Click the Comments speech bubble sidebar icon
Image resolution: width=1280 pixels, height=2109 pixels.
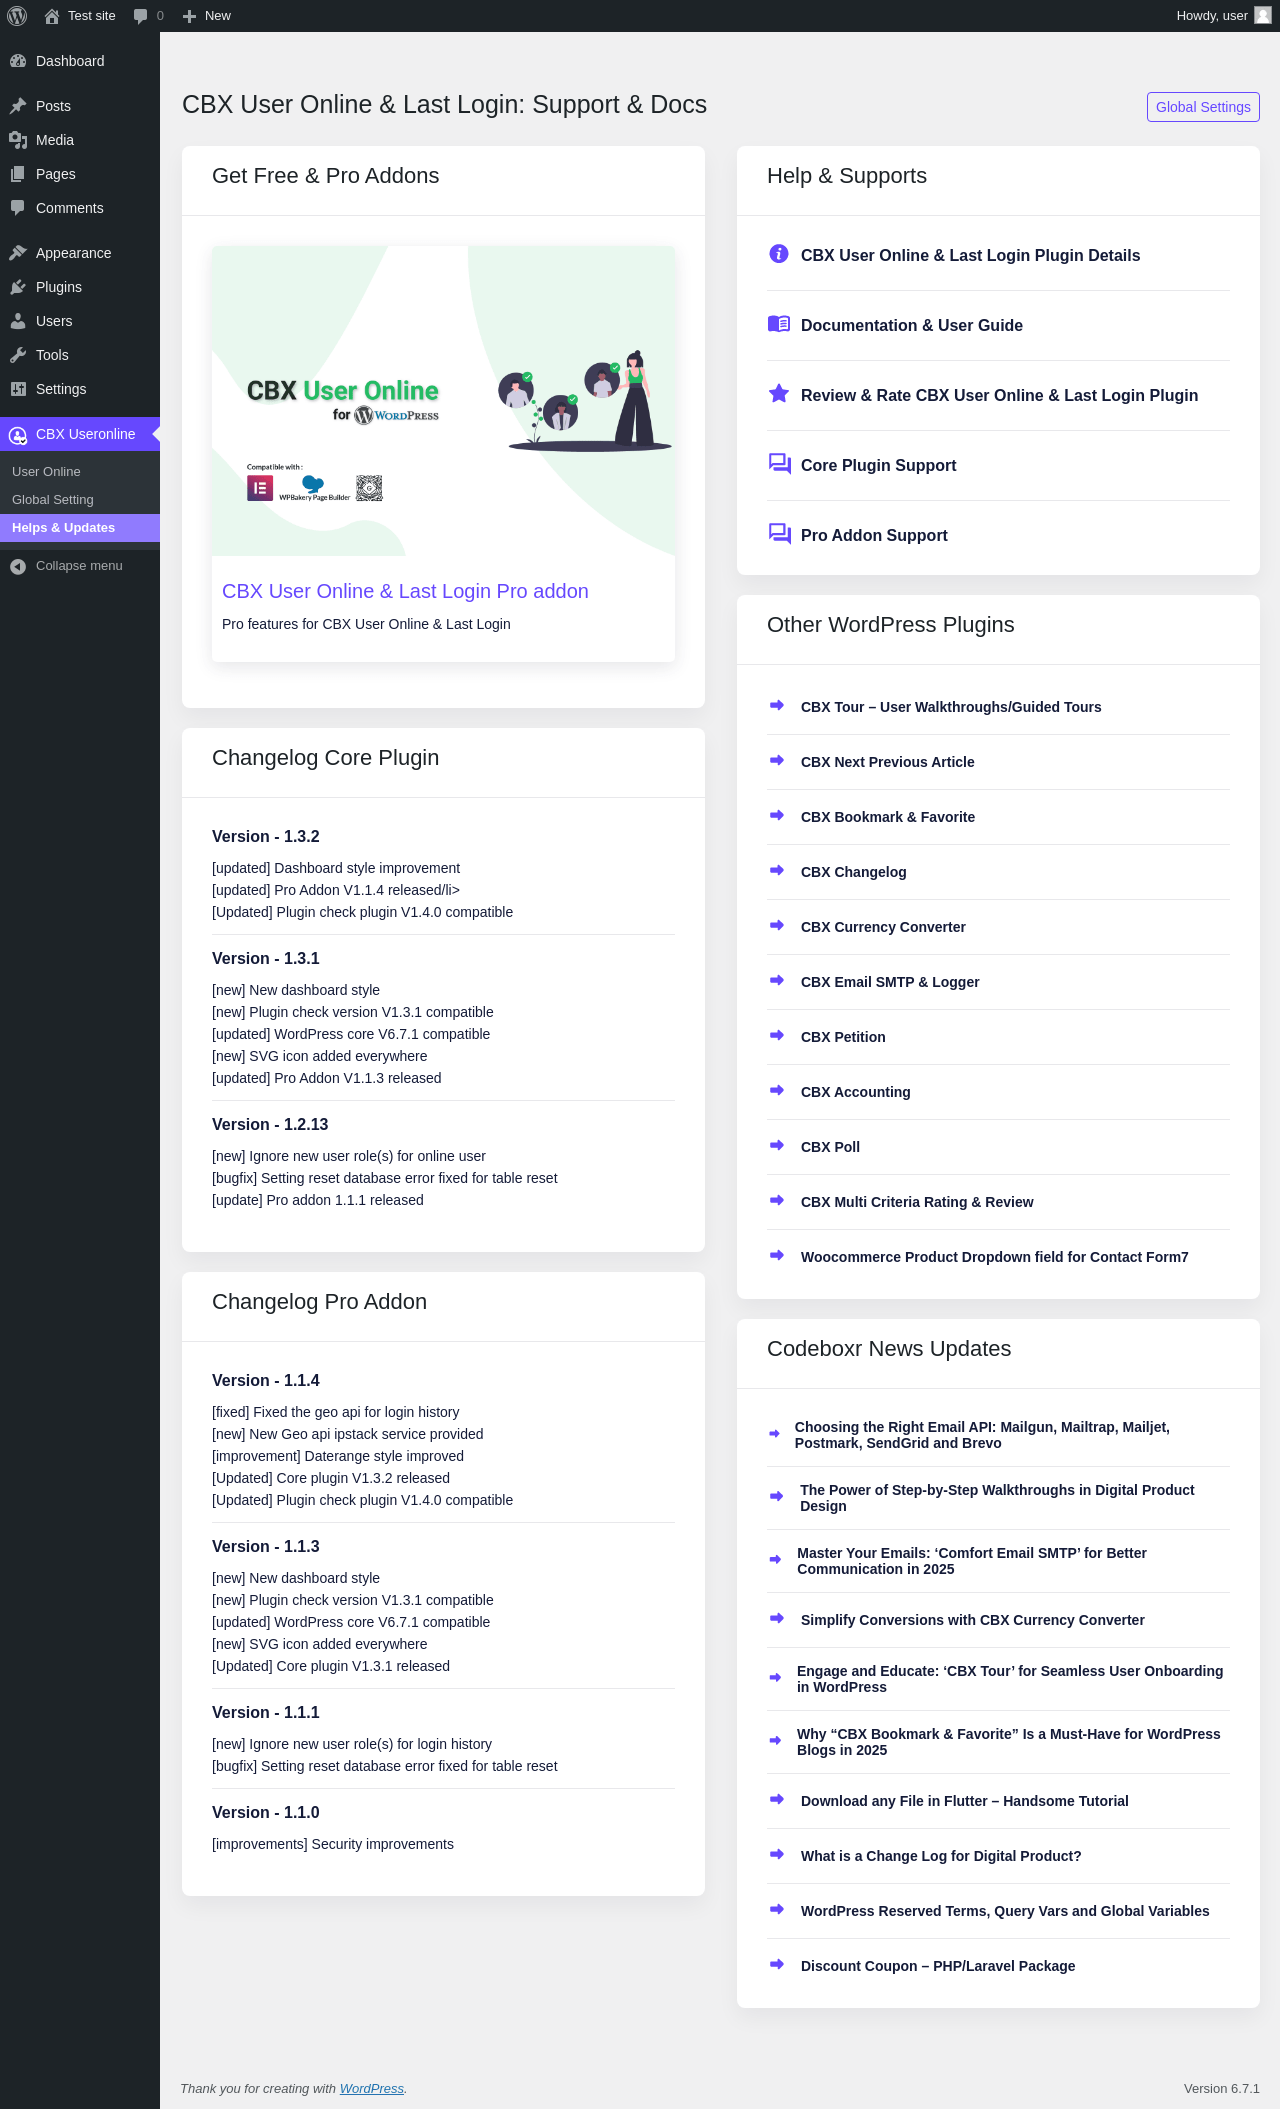click(18, 208)
